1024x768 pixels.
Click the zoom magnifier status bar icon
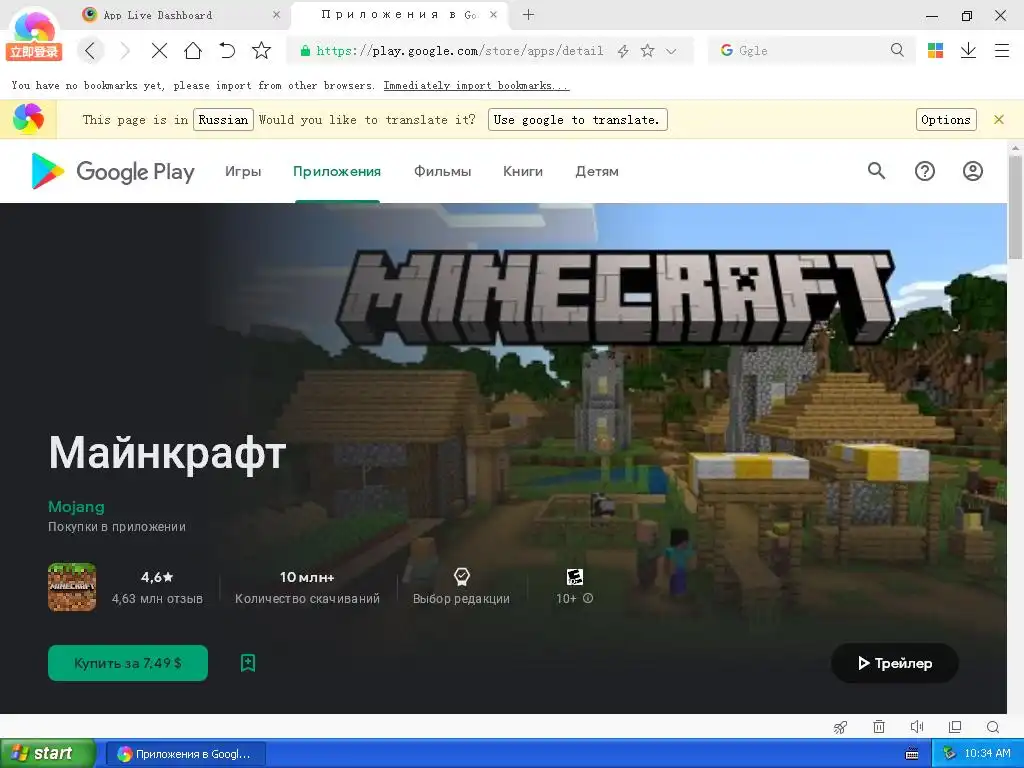[x=993, y=727]
